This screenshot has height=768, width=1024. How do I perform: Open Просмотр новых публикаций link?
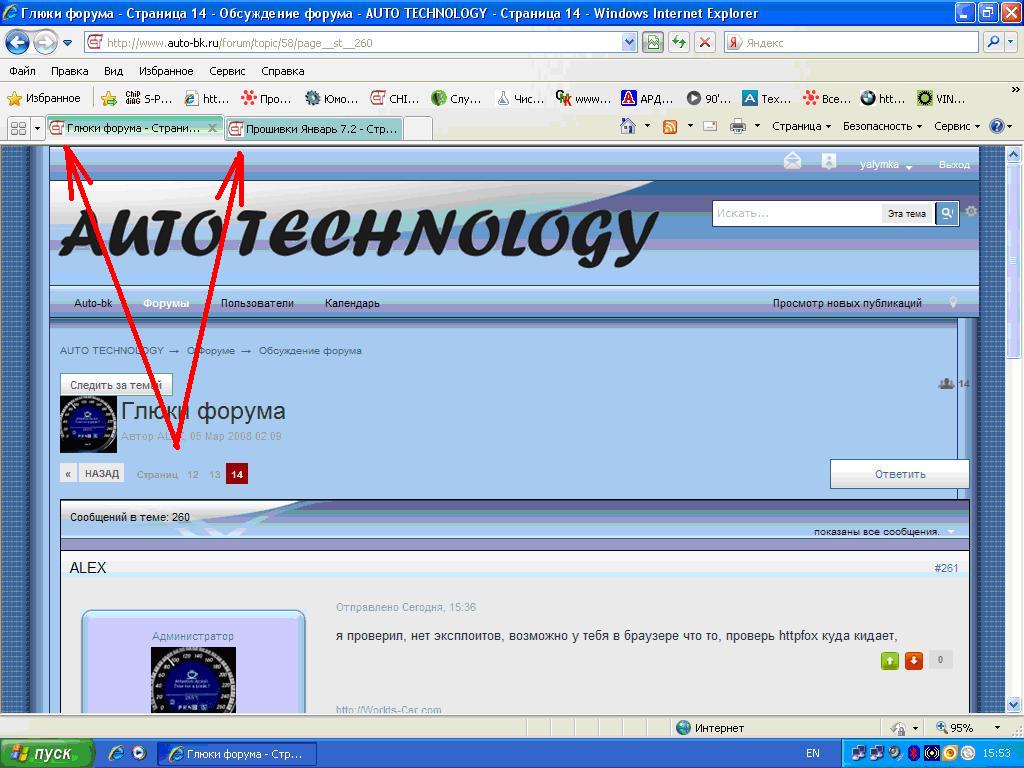pyautogui.click(x=847, y=303)
